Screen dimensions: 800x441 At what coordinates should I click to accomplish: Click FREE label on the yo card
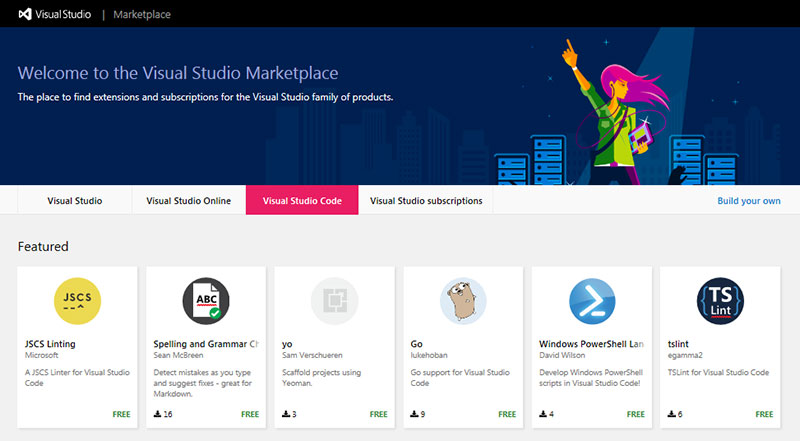pos(379,414)
